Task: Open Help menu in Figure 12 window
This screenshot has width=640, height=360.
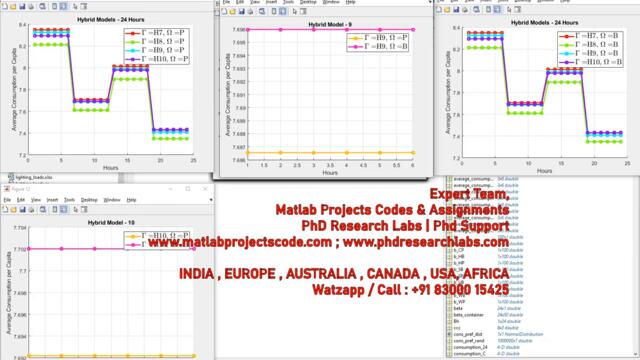Action: pyautogui.click(x=131, y=200)
